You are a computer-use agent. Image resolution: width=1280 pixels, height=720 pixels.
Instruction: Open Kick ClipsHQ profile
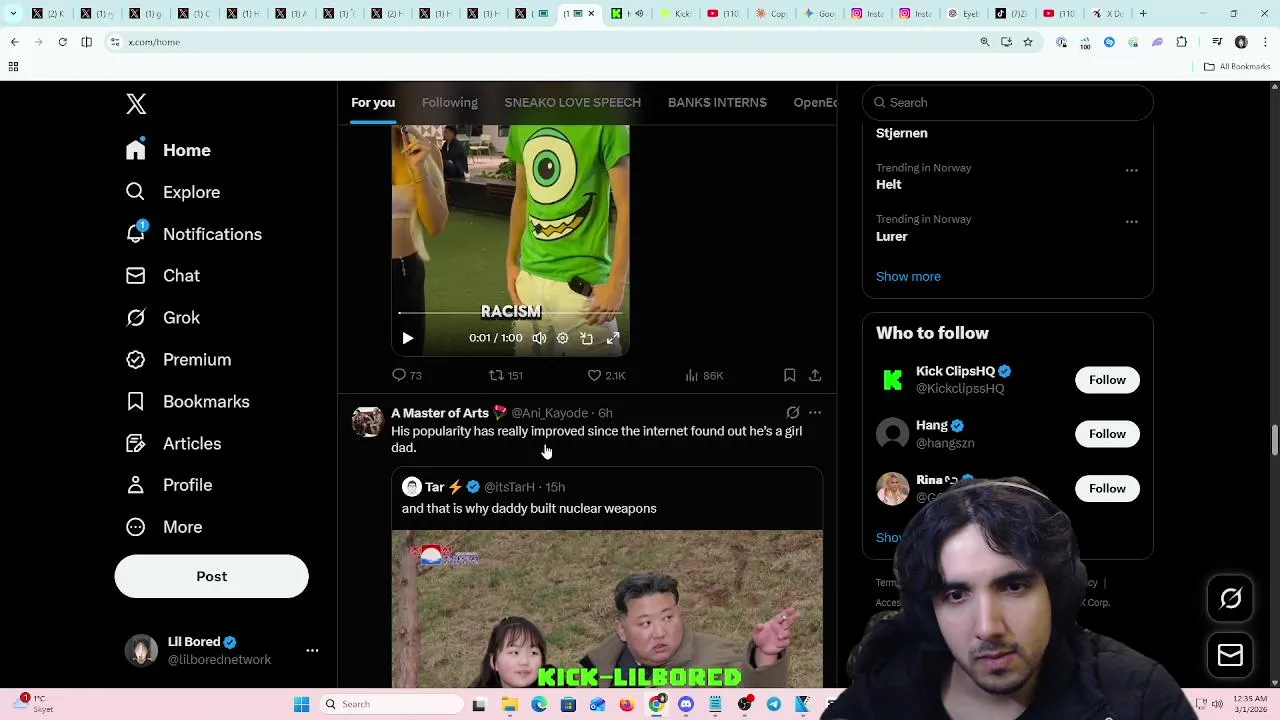pyautogui.click(x=955, y=371)
